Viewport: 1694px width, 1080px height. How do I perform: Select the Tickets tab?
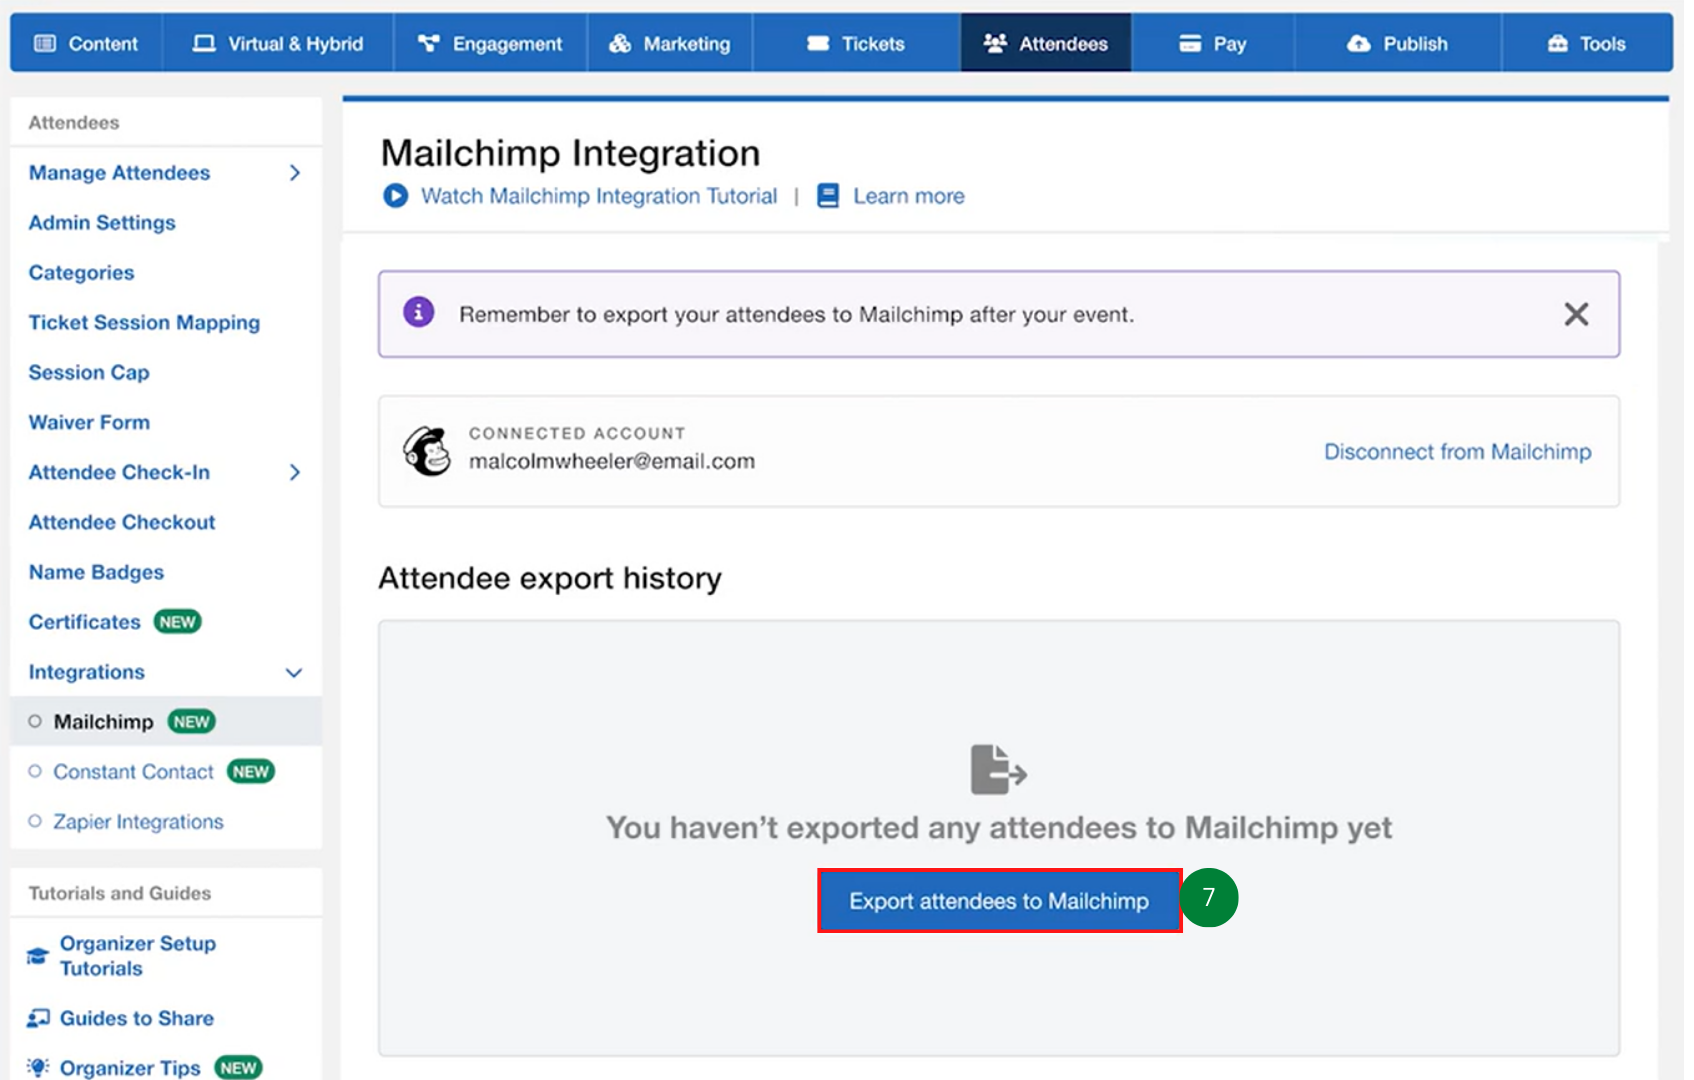(x=856, y=43)
